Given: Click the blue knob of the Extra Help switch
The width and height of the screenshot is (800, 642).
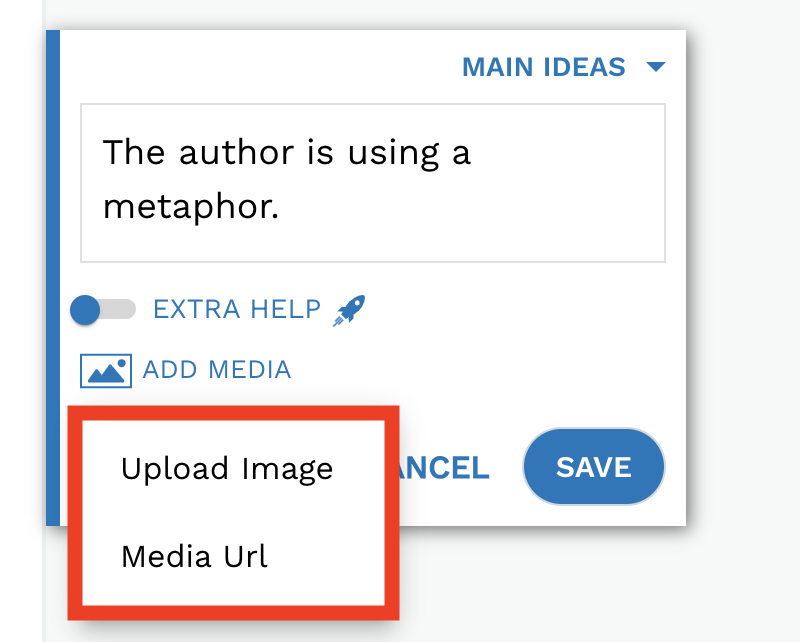Looking at the screenshot, I should point(85,310).
